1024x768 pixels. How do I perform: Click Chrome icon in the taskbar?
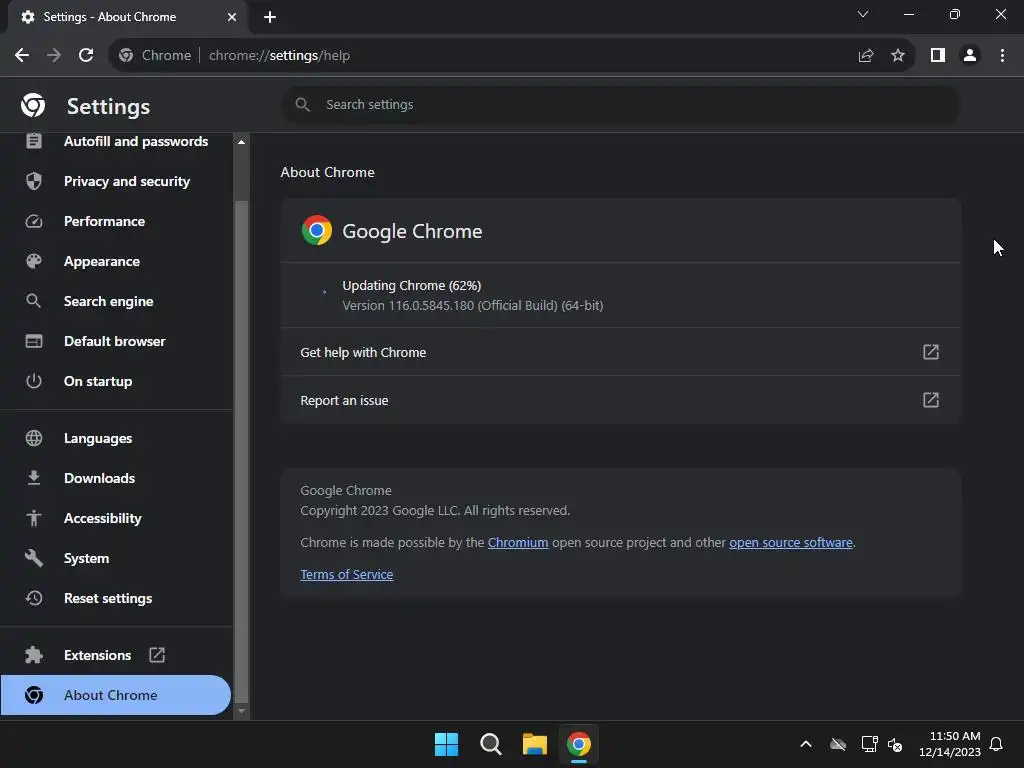point(579,744)
